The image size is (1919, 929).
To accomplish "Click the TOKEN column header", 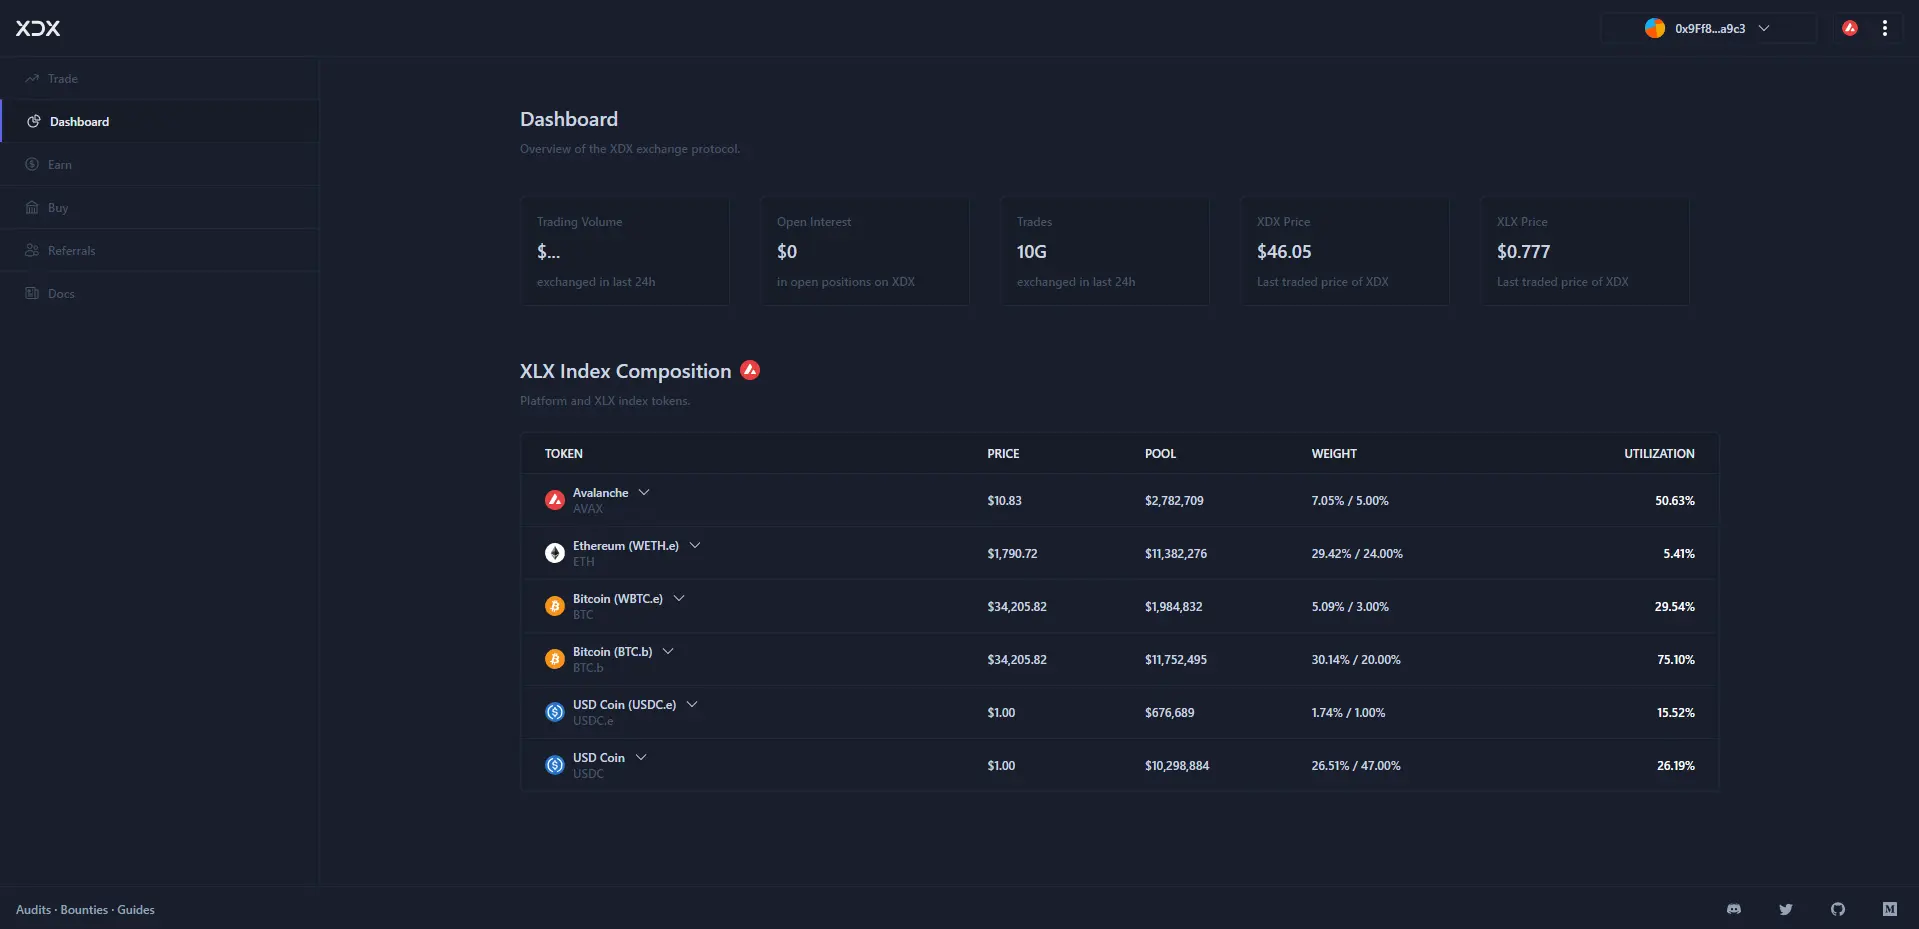I will 564,454.
